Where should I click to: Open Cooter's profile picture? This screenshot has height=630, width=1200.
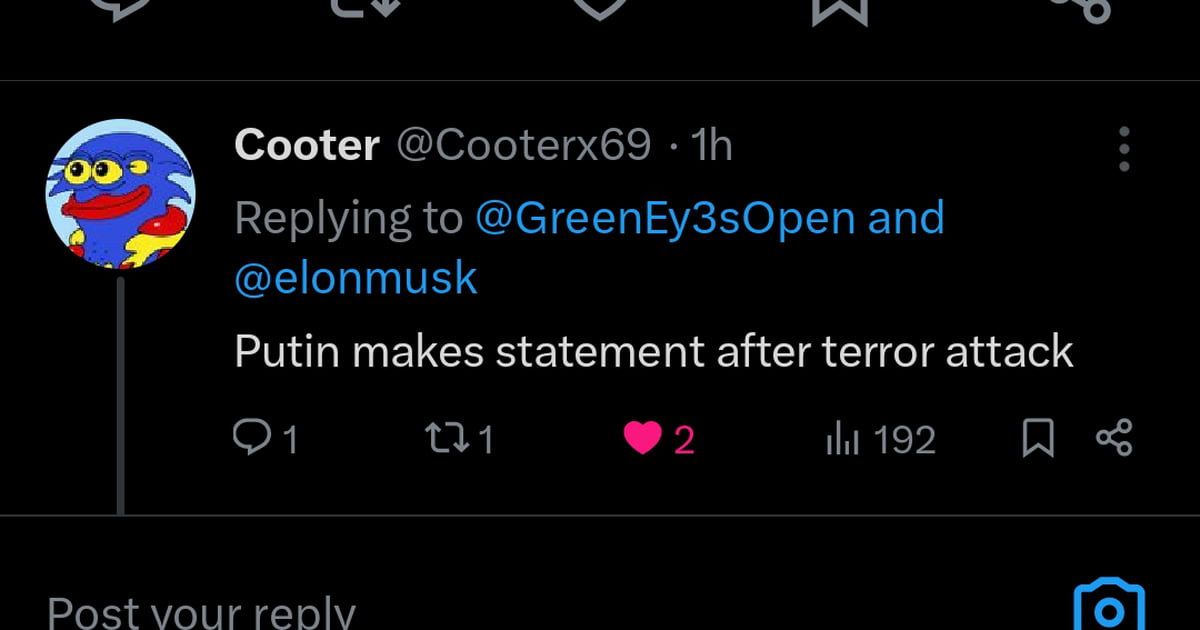120,194
